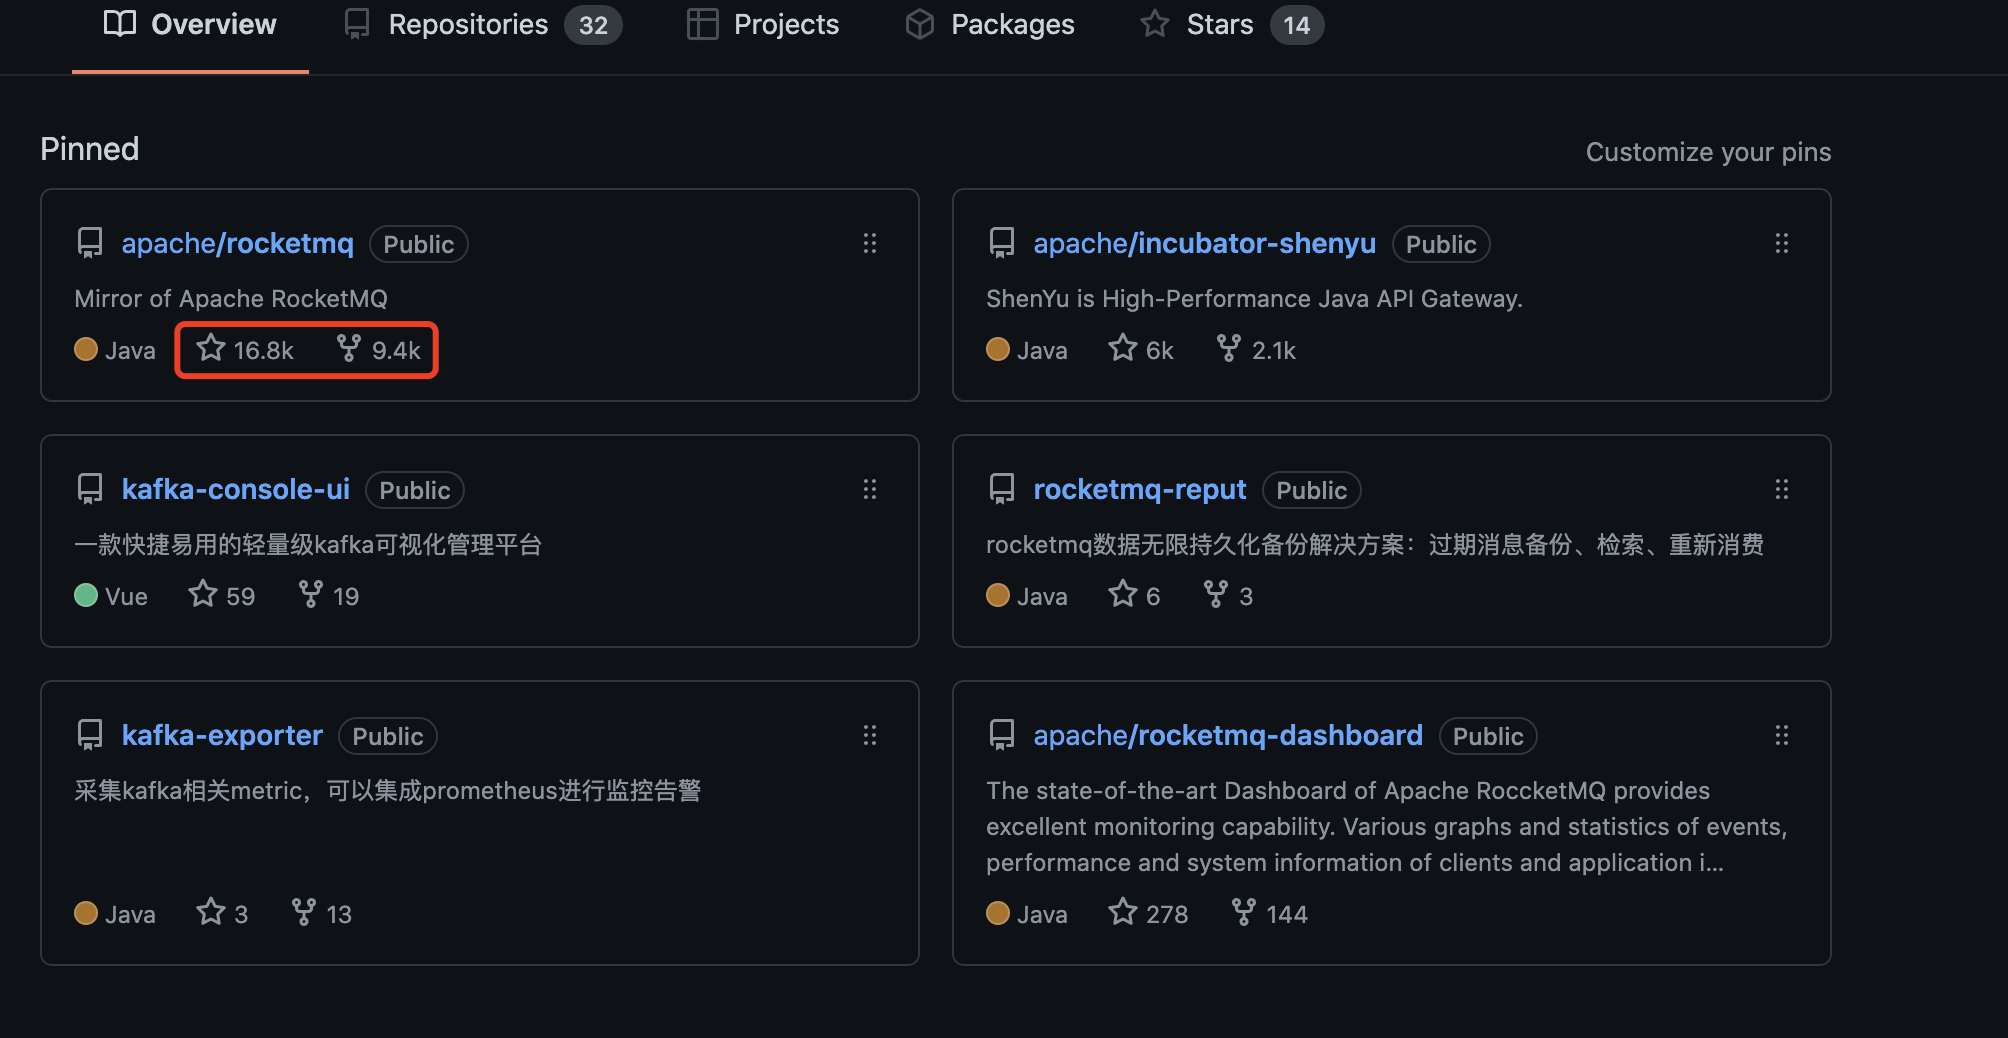This screenshot has width=2008, height=1038.
Task: Open apache/incubator-shenyu repository link
Action: [x=1204, y=244]
